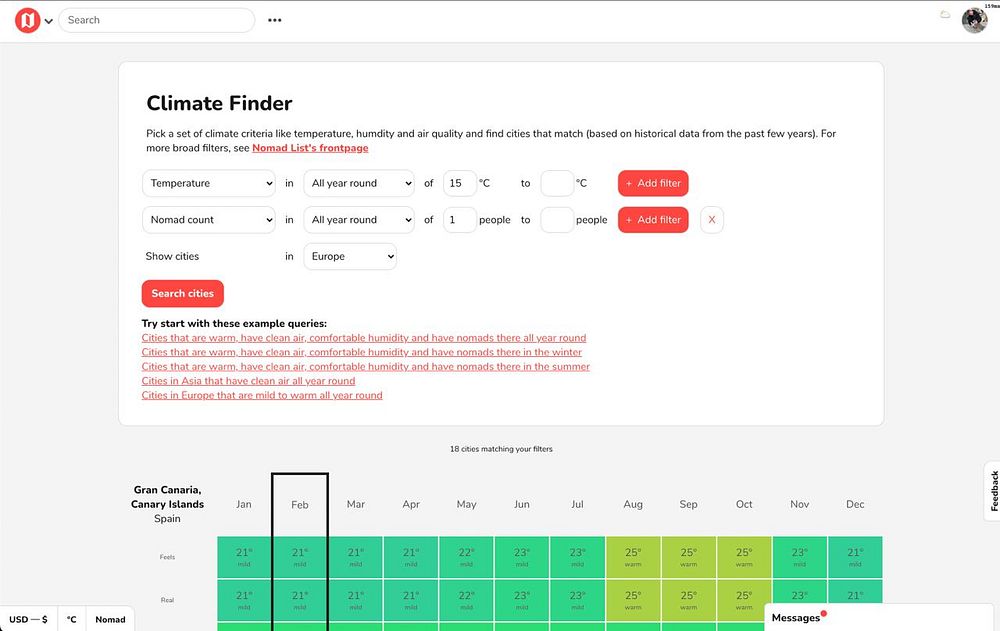The height and width of the screenshot is (631, 1000).
Task: Open the three-dot more menu
Action: click(275, 20)
